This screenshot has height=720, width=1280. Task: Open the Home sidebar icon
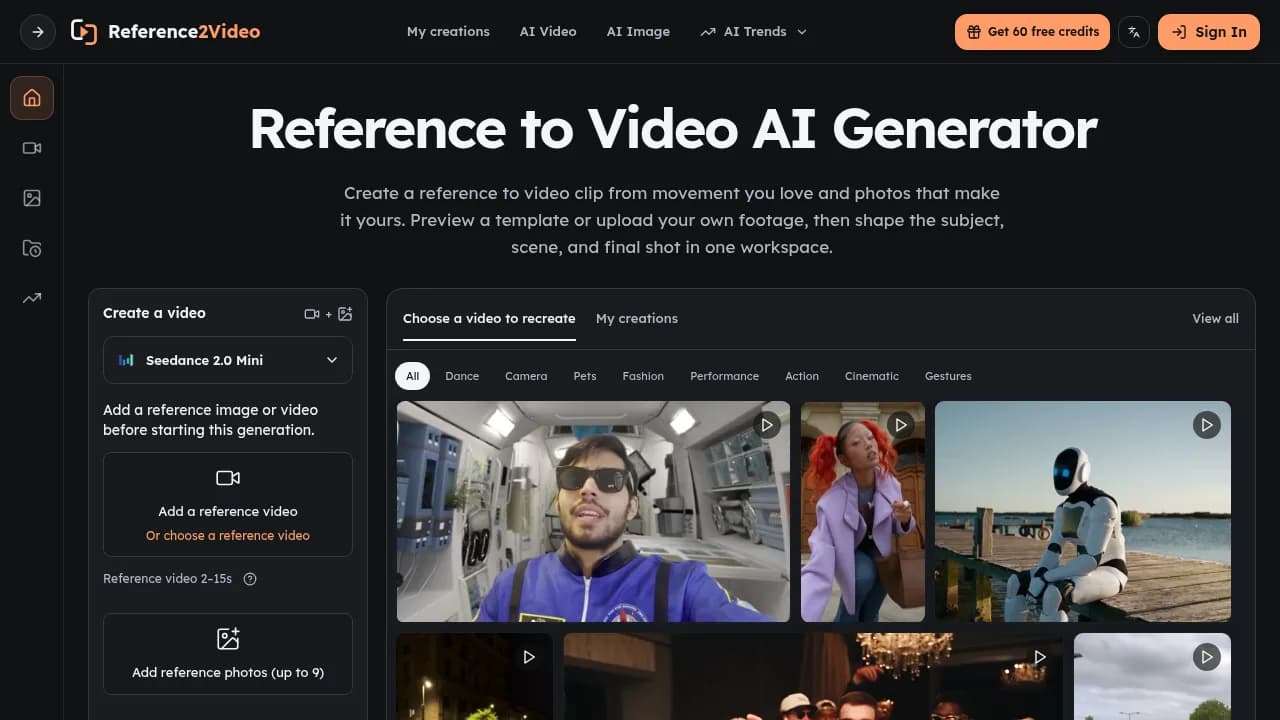[32, 98]
